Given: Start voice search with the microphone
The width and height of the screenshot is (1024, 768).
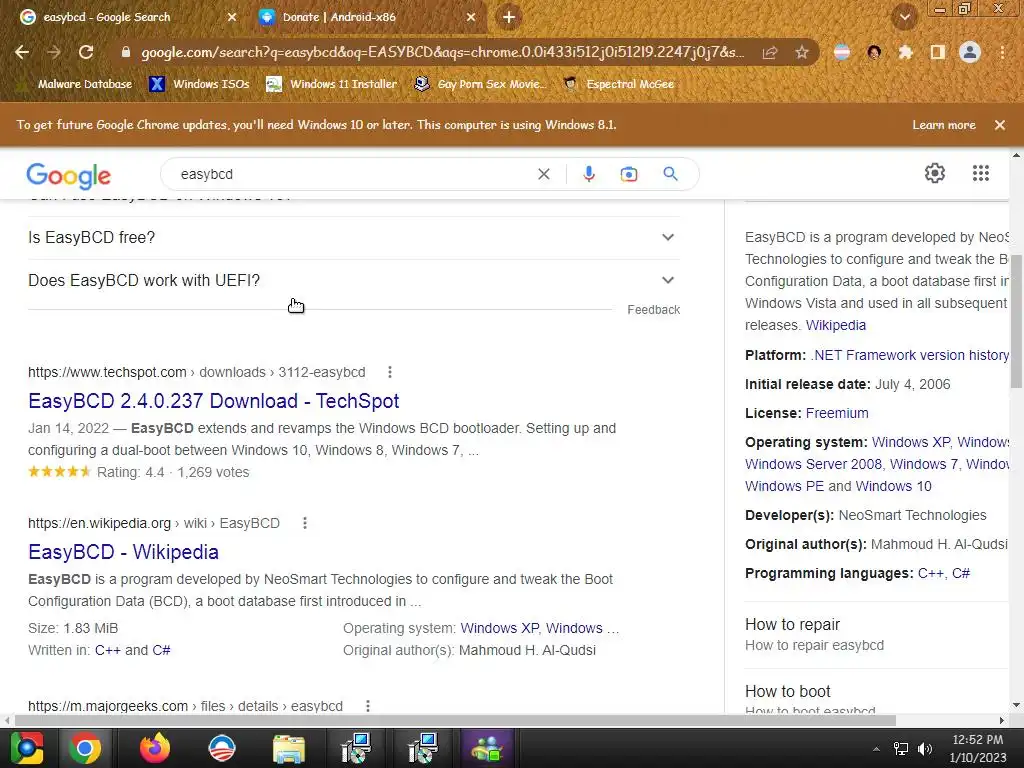Looking at the screenshot, I should click(x=588, y=174).
